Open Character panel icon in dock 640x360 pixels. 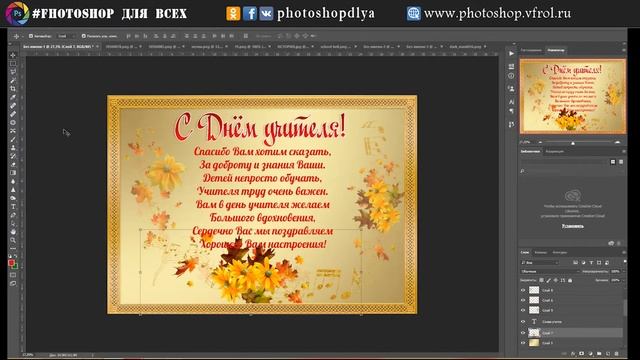pos(511,102)
